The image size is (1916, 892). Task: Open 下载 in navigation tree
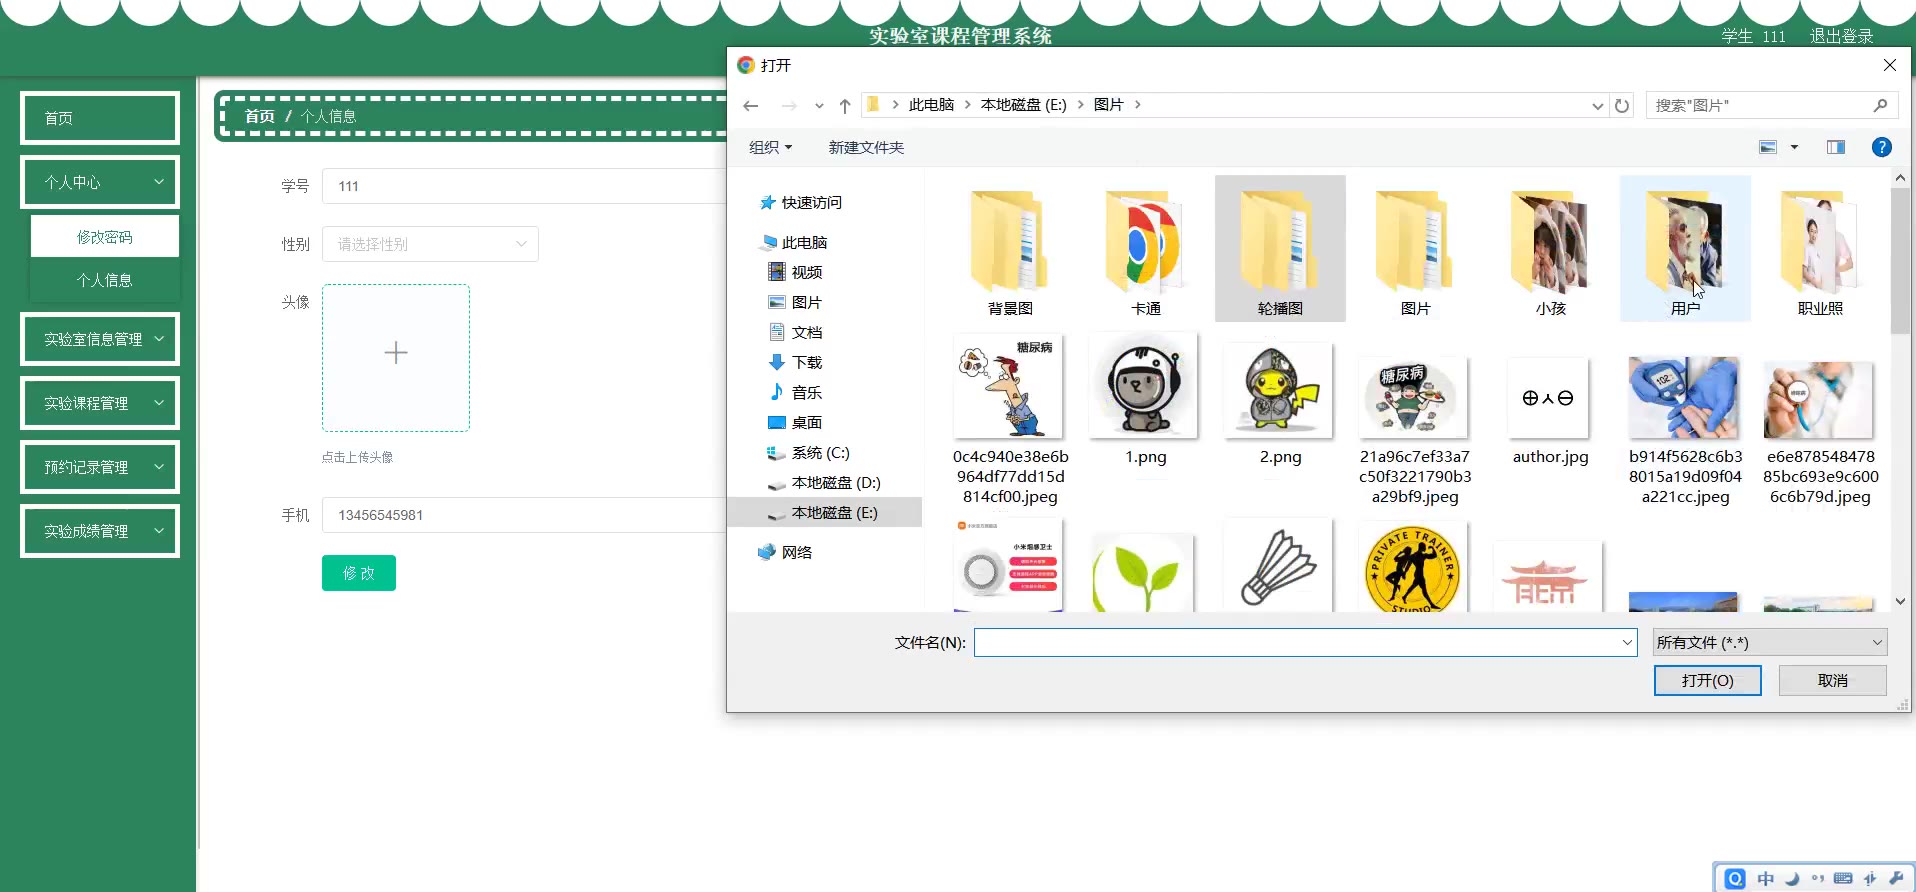795,362
